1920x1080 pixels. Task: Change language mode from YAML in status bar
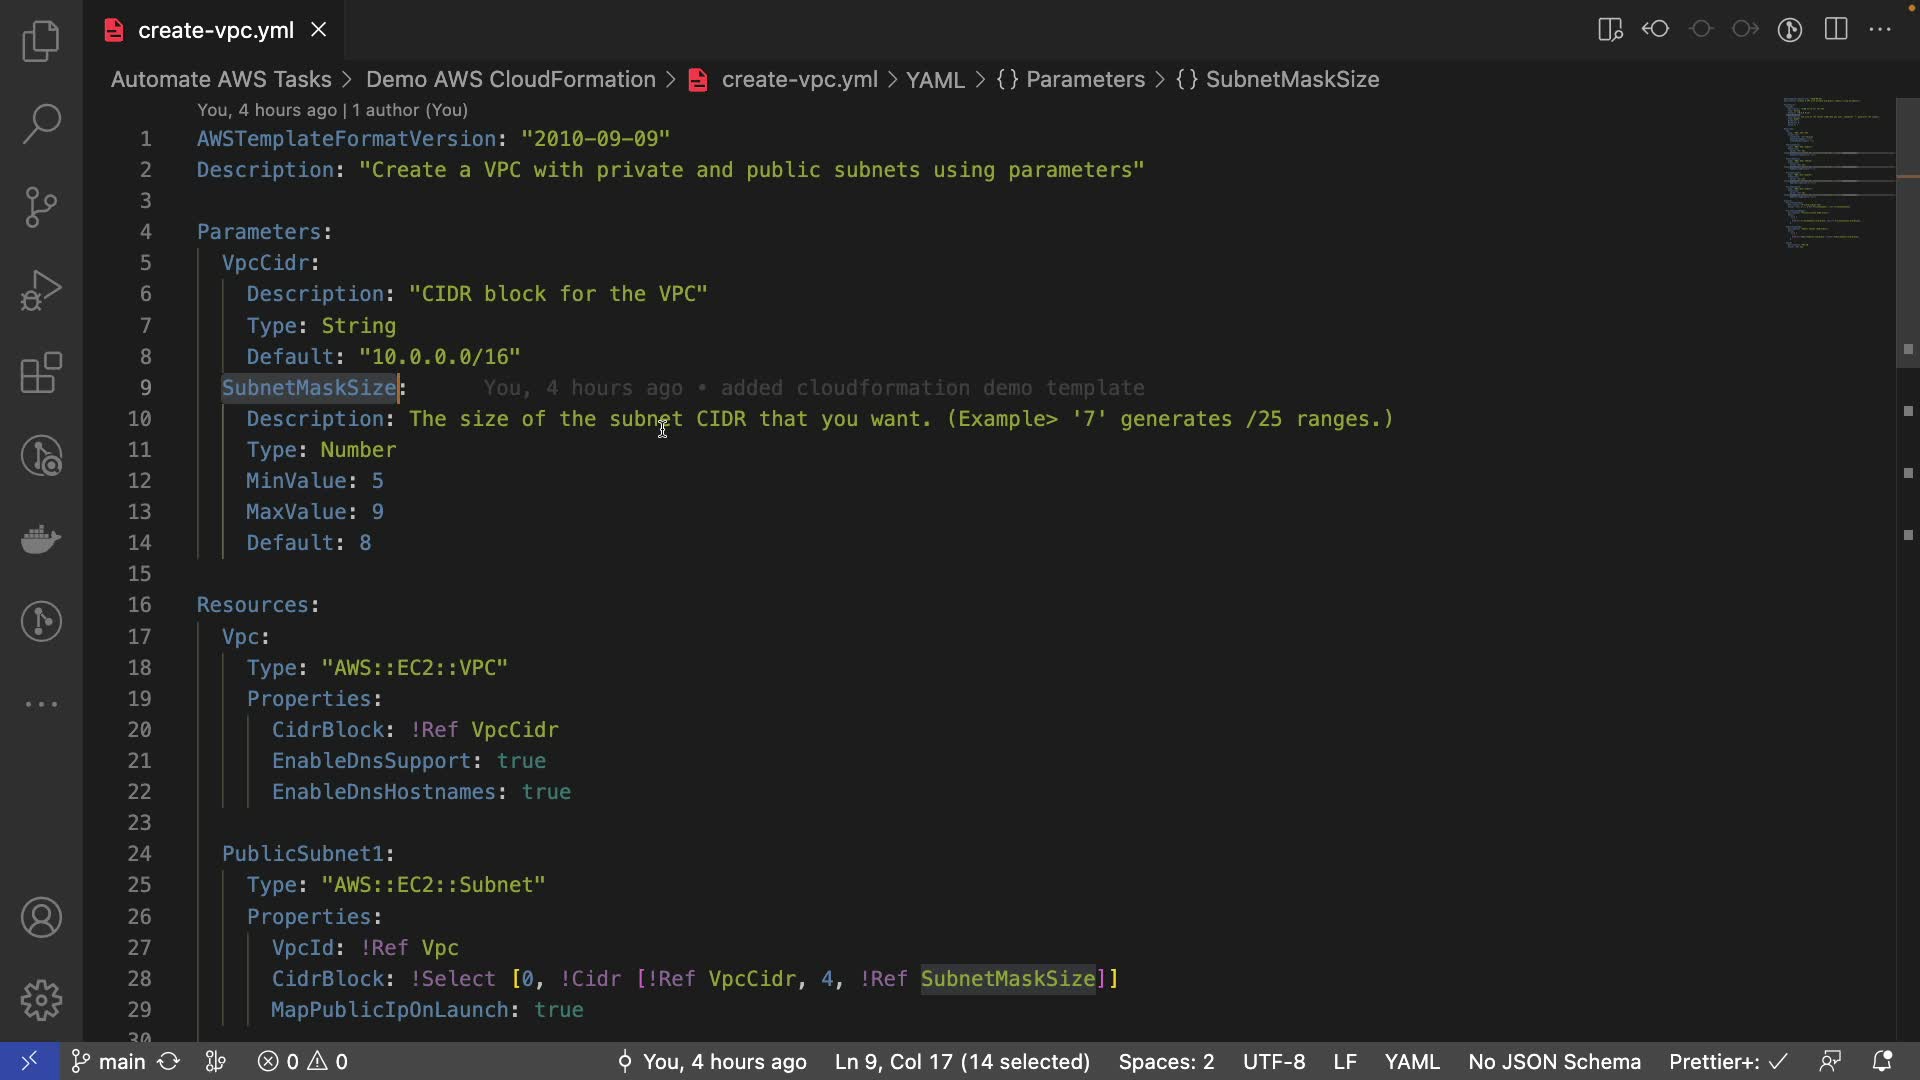pos(1411,1061)
